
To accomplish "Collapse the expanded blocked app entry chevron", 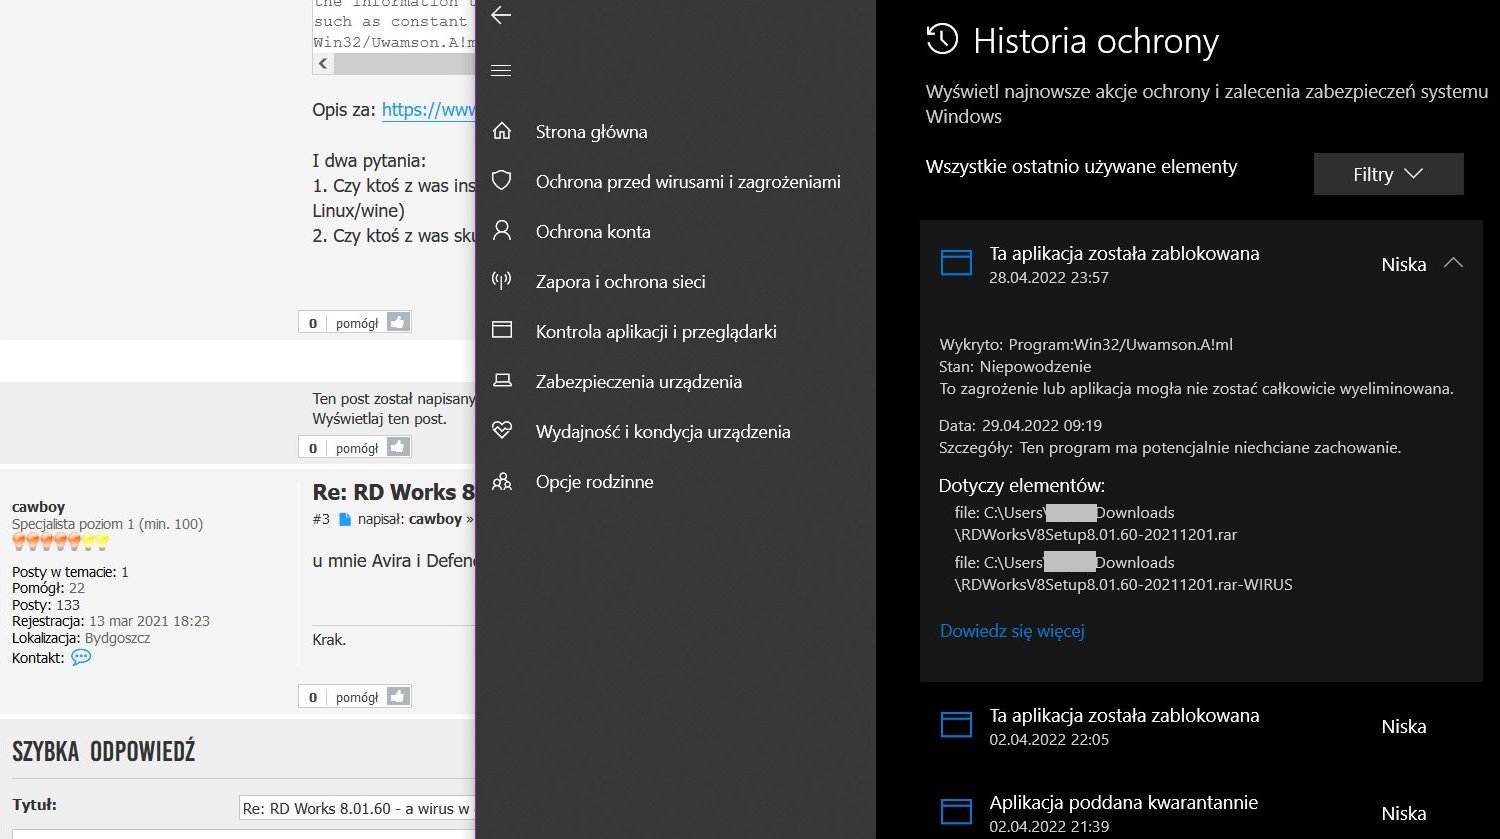I will point(1454,263).
